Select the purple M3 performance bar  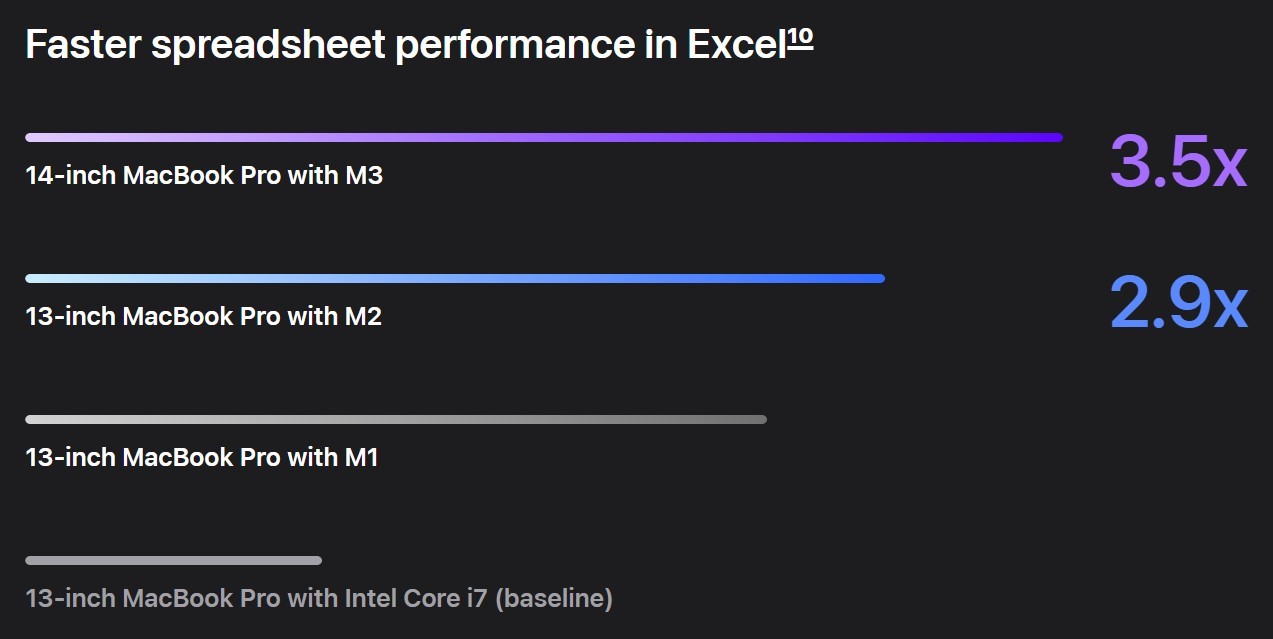coord(543,138)
